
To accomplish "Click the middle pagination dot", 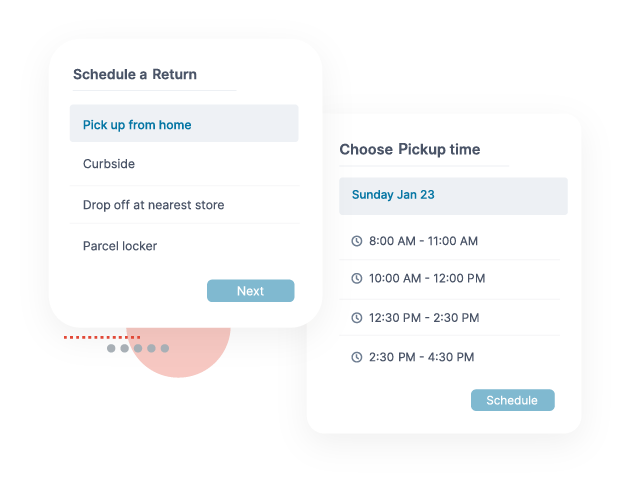I will [138, 348].
